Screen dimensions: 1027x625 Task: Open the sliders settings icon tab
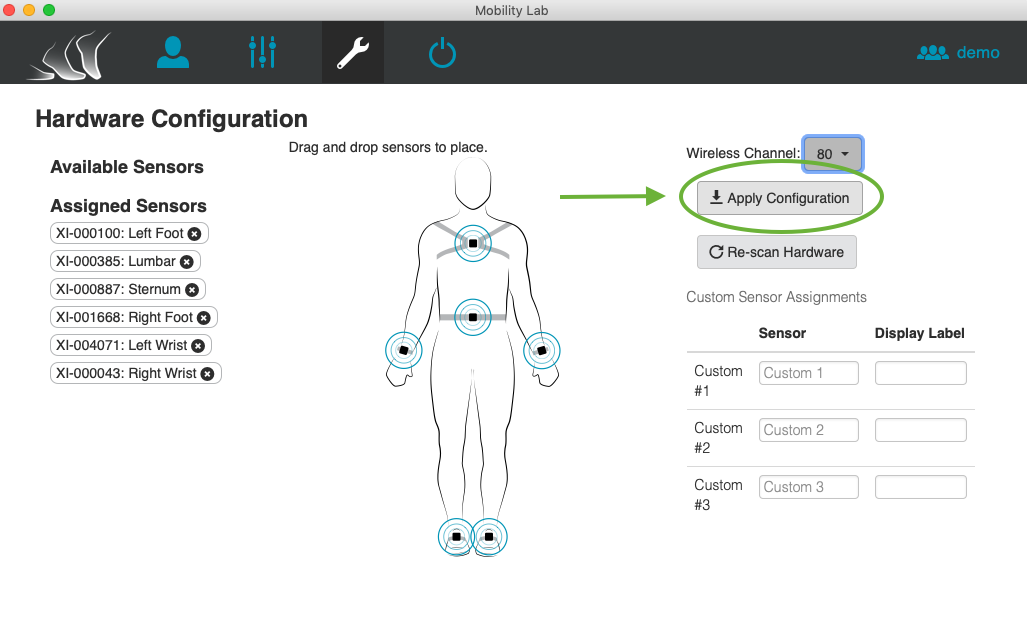point(263,52)
